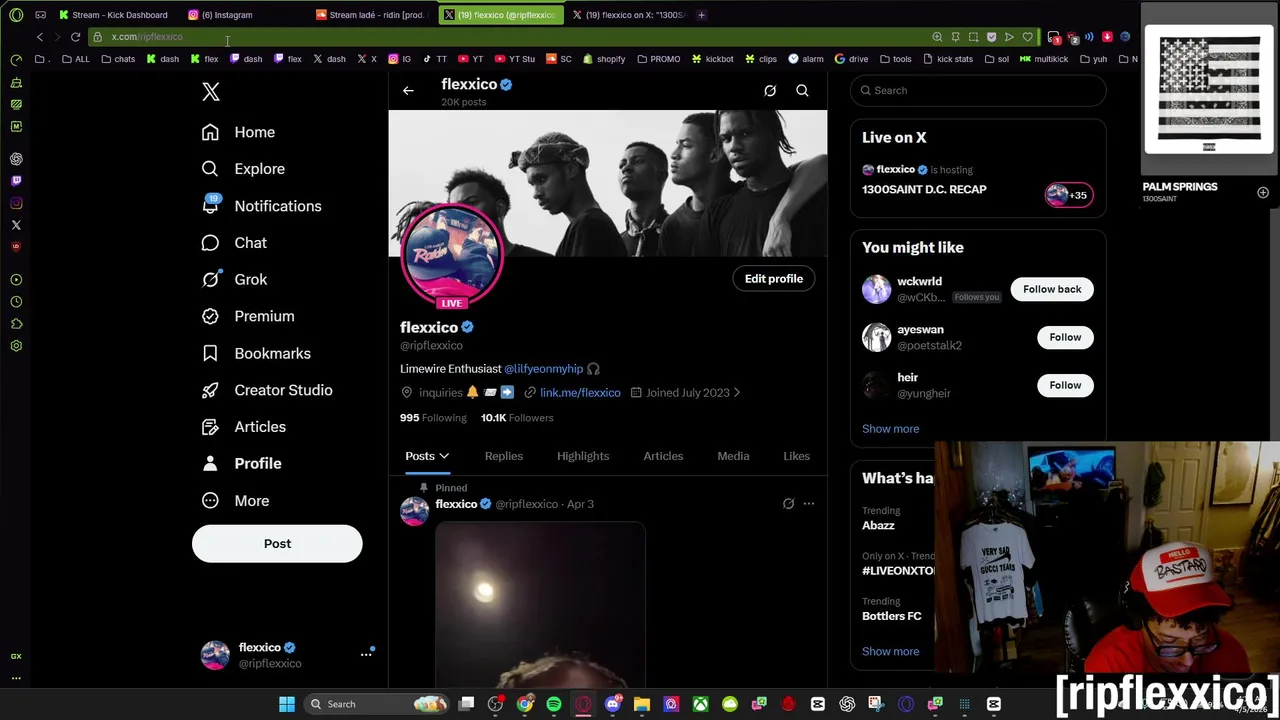Switch to the Replies tab
1280x720 pixels.
[x=504, y=456]
